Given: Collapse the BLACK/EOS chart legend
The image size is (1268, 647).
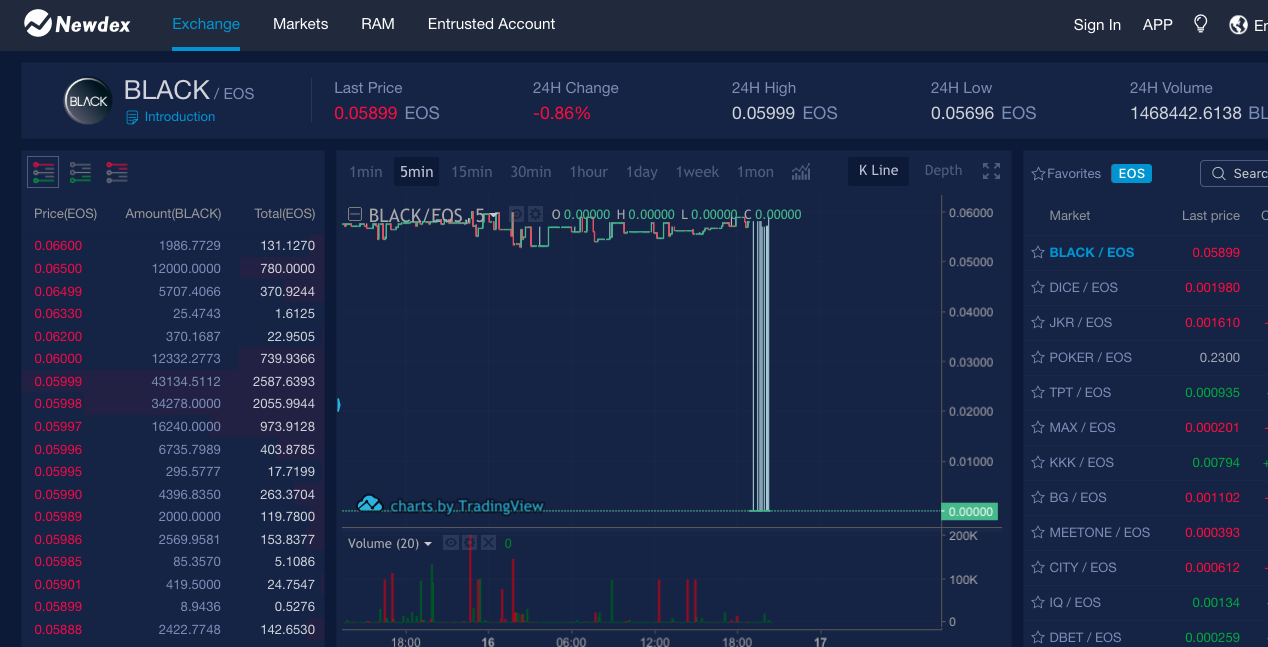Looking at the screenshot, I should click(355, 214).
